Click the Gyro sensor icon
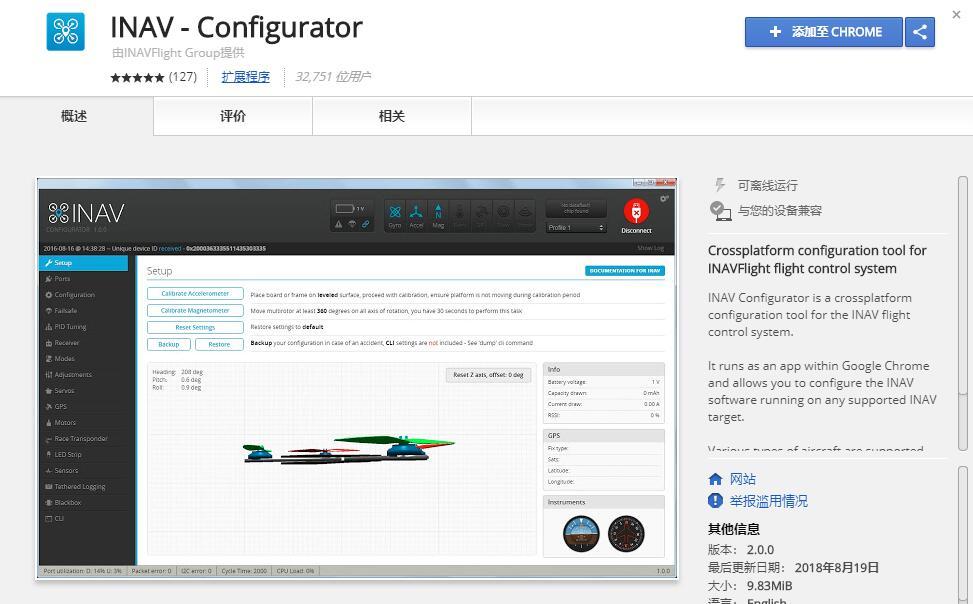Viewport: 973px width, 604px height. pyautogui.click(x=395, y=213)
